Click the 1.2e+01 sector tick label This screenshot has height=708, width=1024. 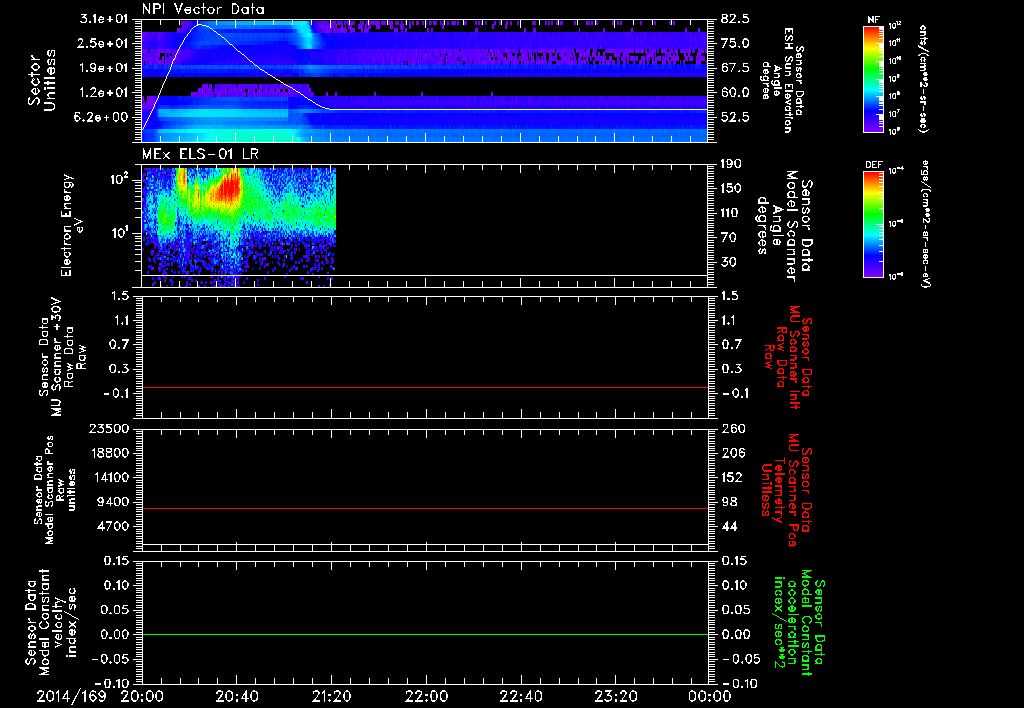[x=104, y=93]
